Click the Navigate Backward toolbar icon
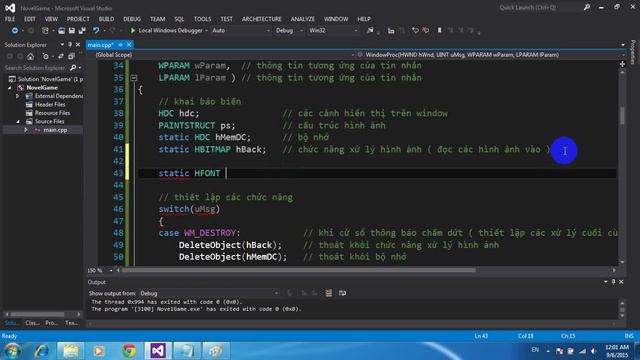640x360 pixels. pyautogui.click(x=15, y=31)
